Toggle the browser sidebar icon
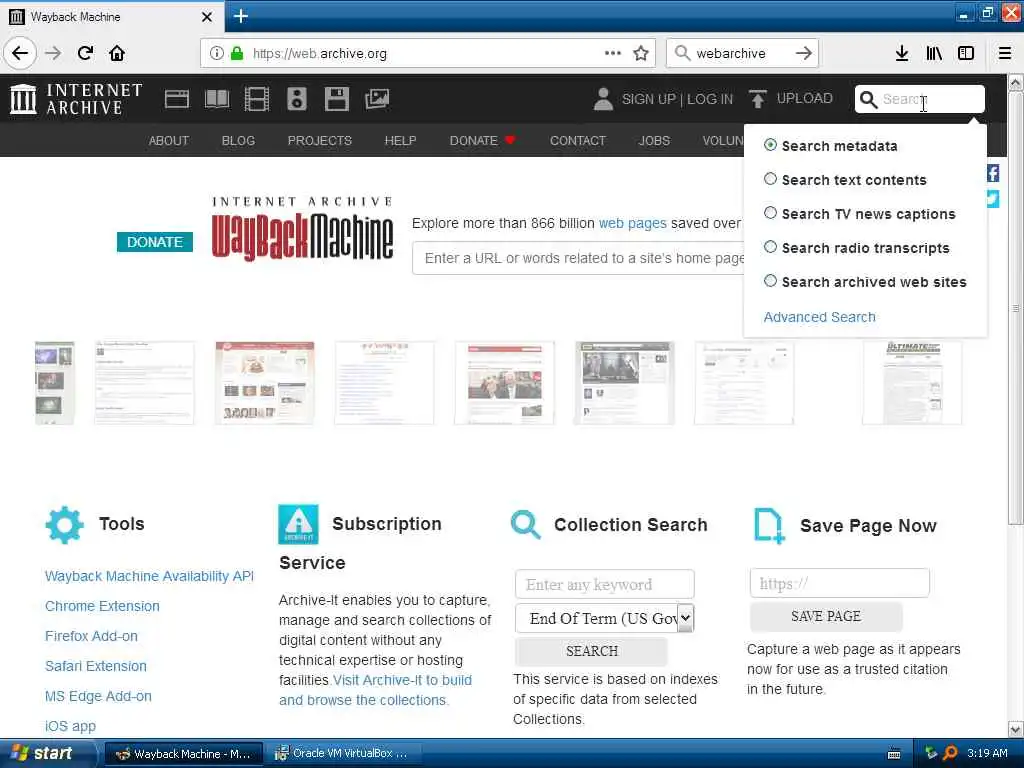Viewport: 1024px width, 768px height. 966,53
